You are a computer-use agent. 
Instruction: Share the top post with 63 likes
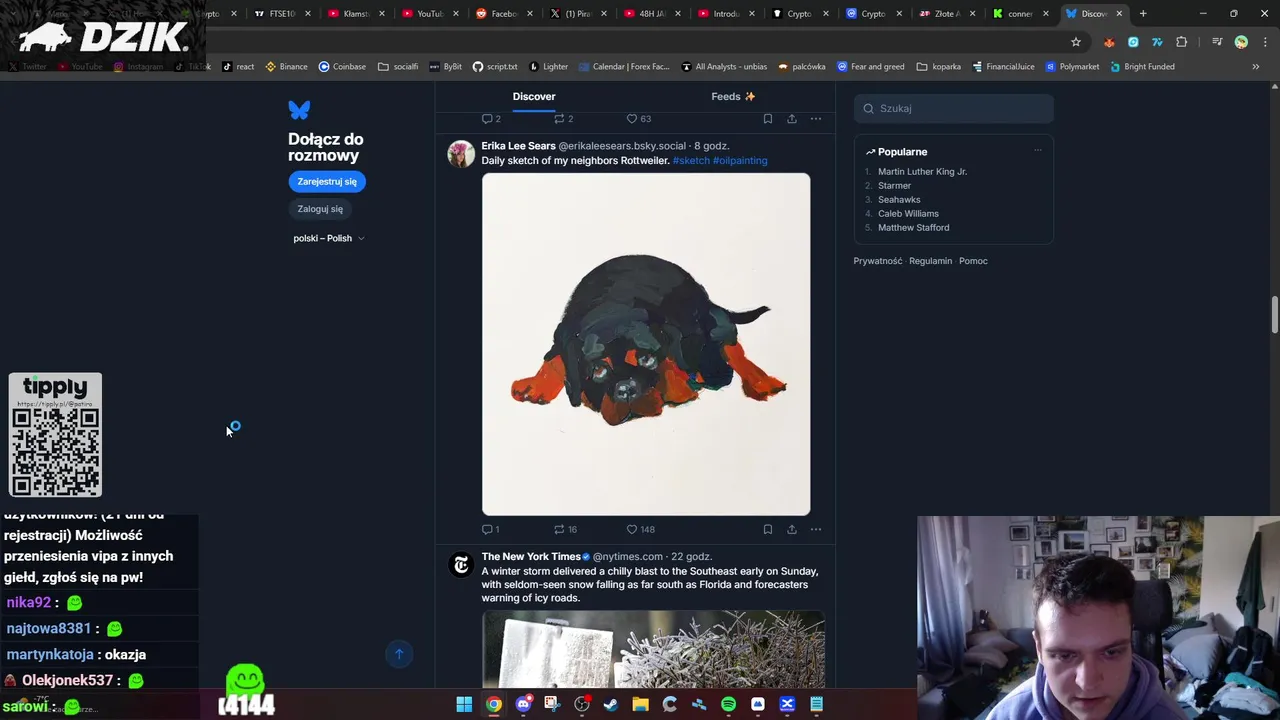[x=791, y=118]
